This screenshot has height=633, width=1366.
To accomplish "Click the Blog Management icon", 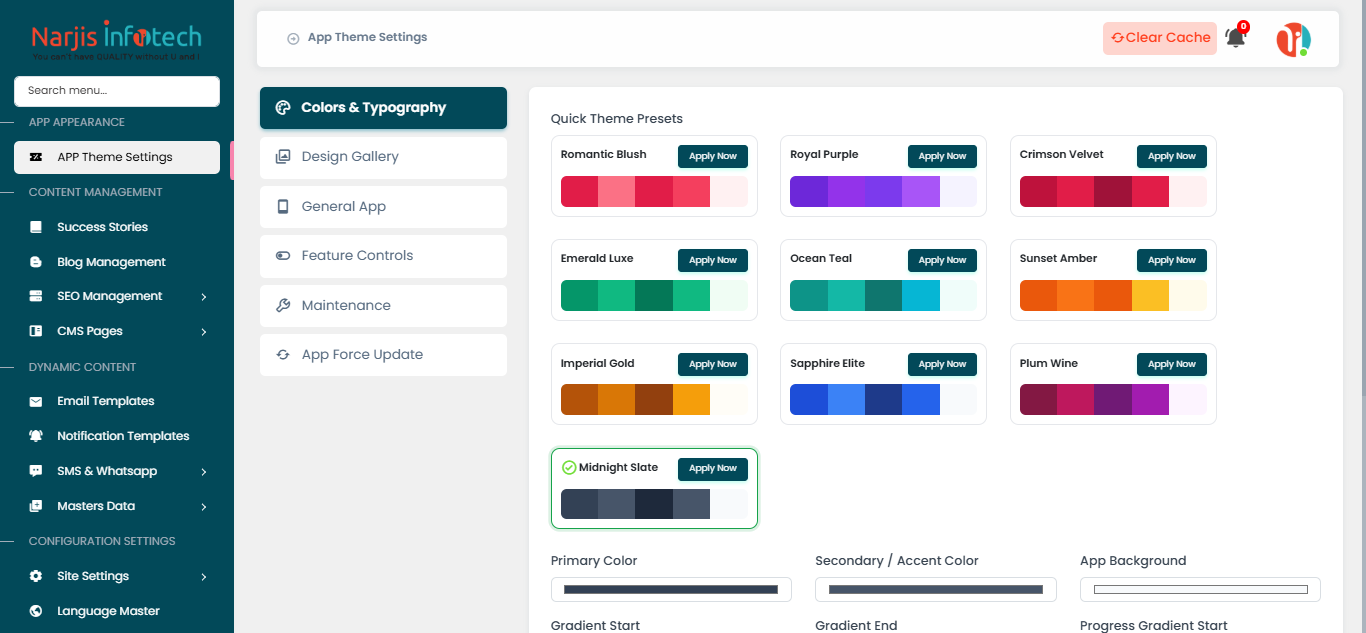I will (x=36, y=262).
